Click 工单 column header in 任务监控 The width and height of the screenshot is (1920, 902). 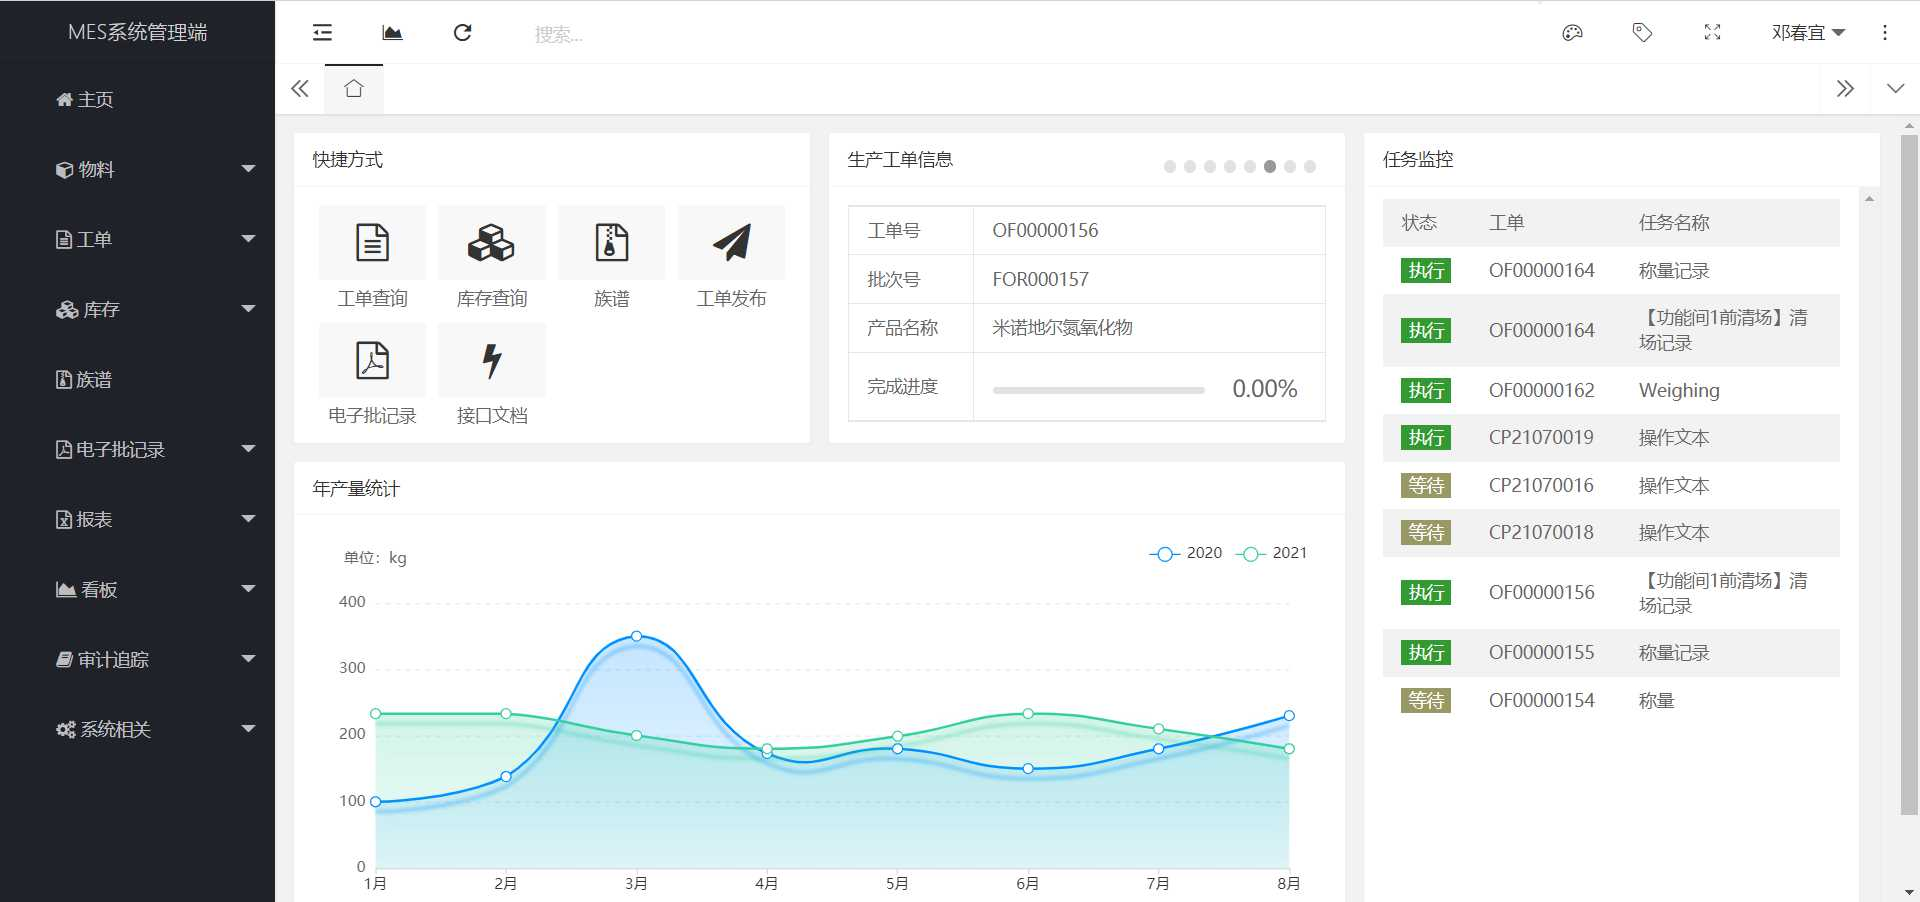tap(1506, 223)
